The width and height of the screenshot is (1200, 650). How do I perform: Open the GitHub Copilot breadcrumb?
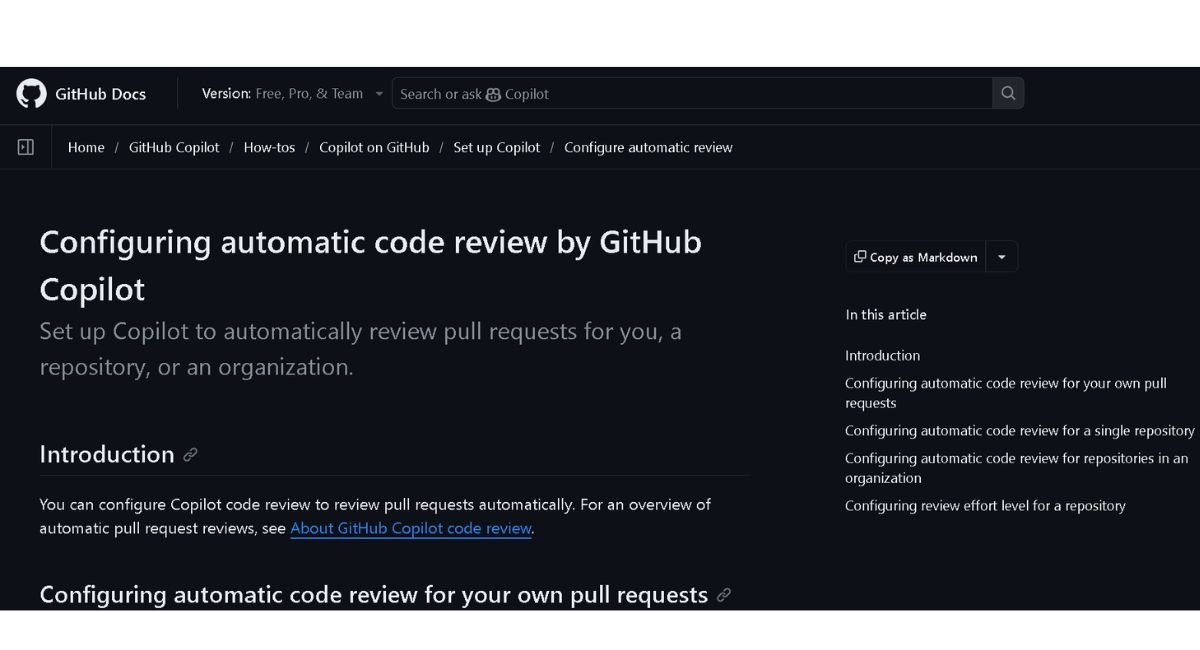tap(174, 147)
